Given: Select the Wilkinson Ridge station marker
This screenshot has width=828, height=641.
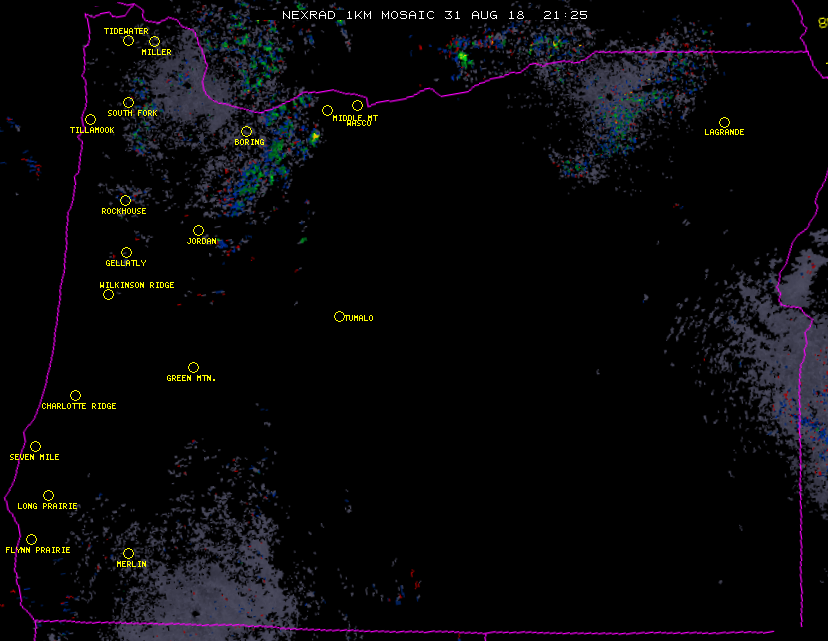Looking at the screenshot, I should tap(108, 294).
